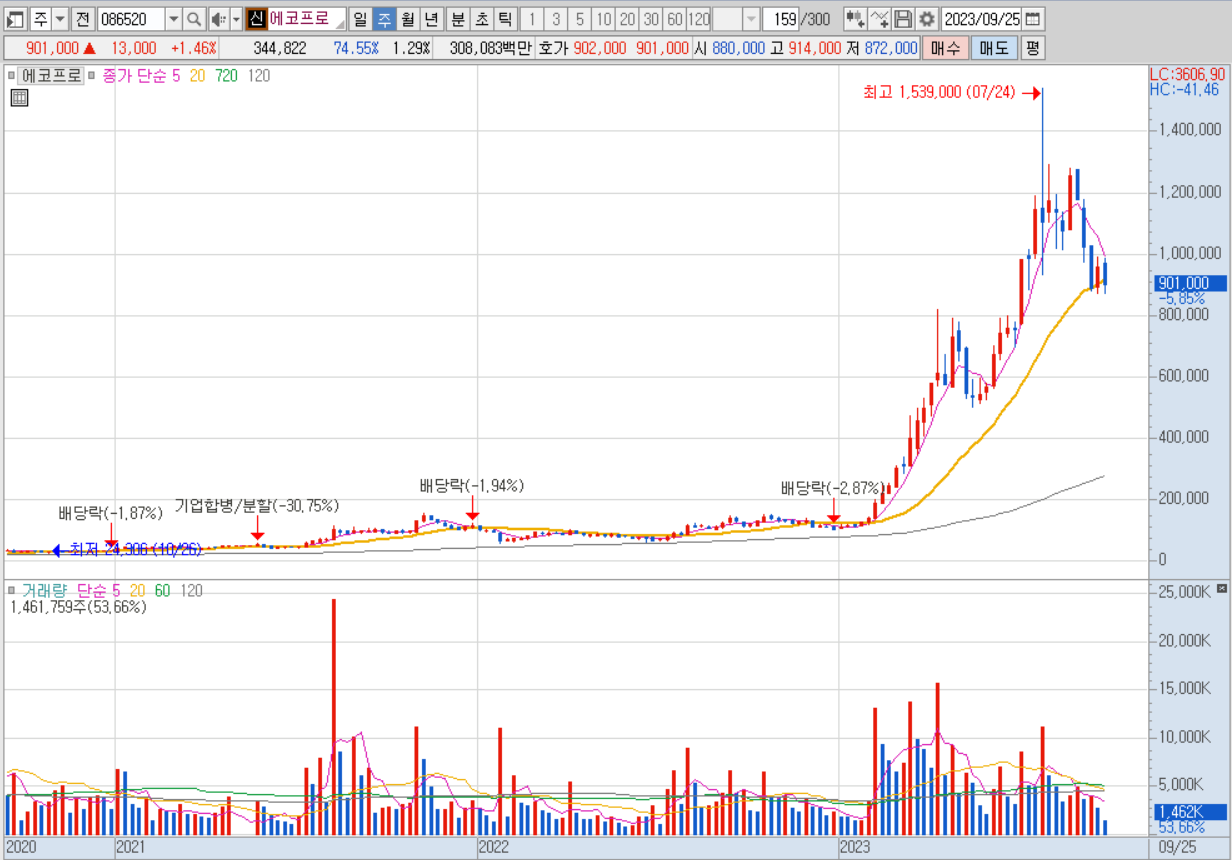Select tick 틱 chart
The height and width of the screenshot is (860, 1232).
[x=505, y=19]
